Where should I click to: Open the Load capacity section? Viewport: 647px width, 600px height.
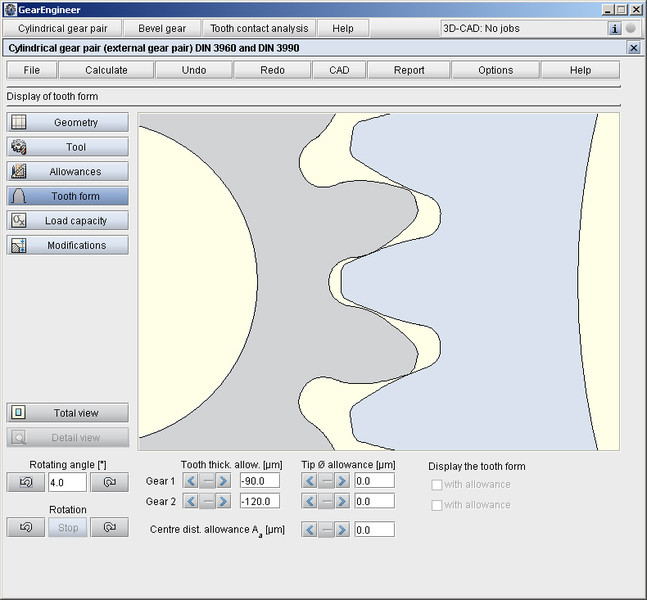click(x=68, y=220)
